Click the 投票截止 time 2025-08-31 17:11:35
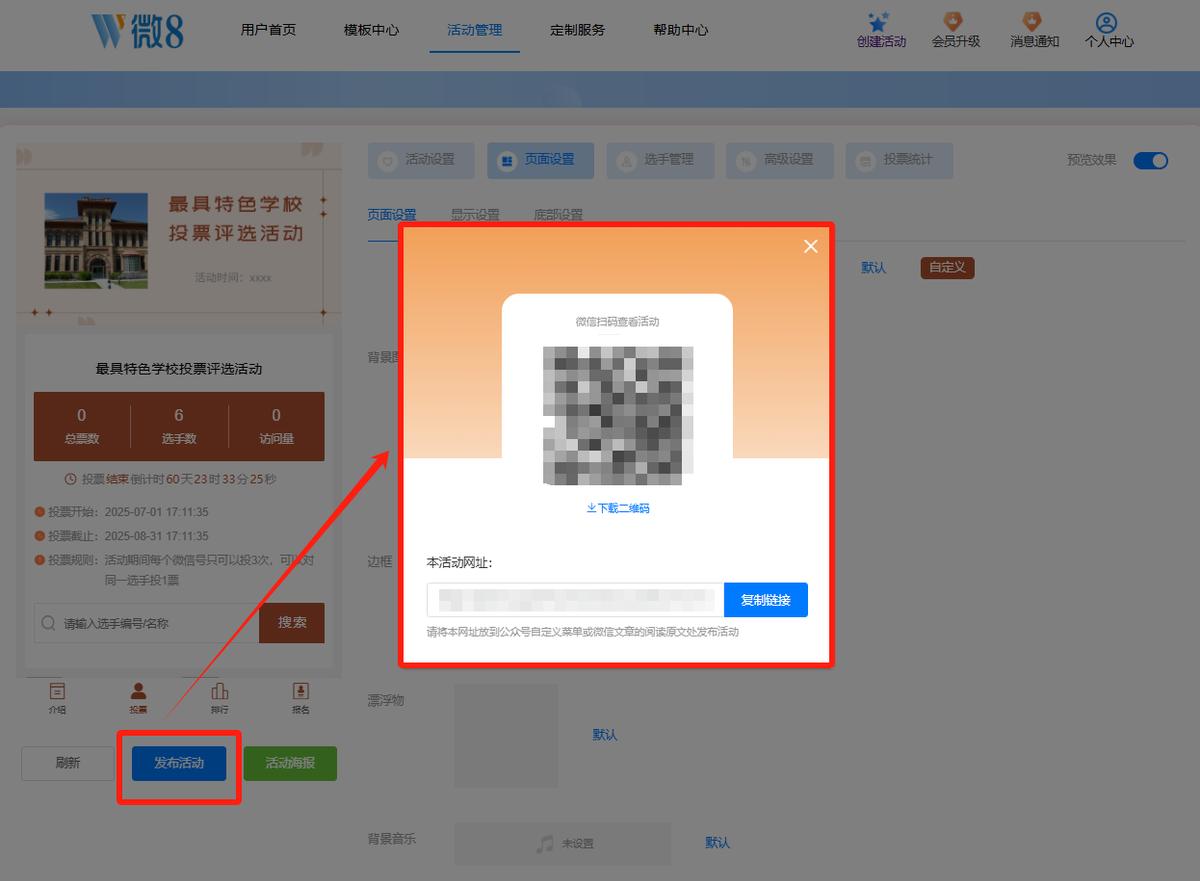1200x881 pixels. coord(155,536)
